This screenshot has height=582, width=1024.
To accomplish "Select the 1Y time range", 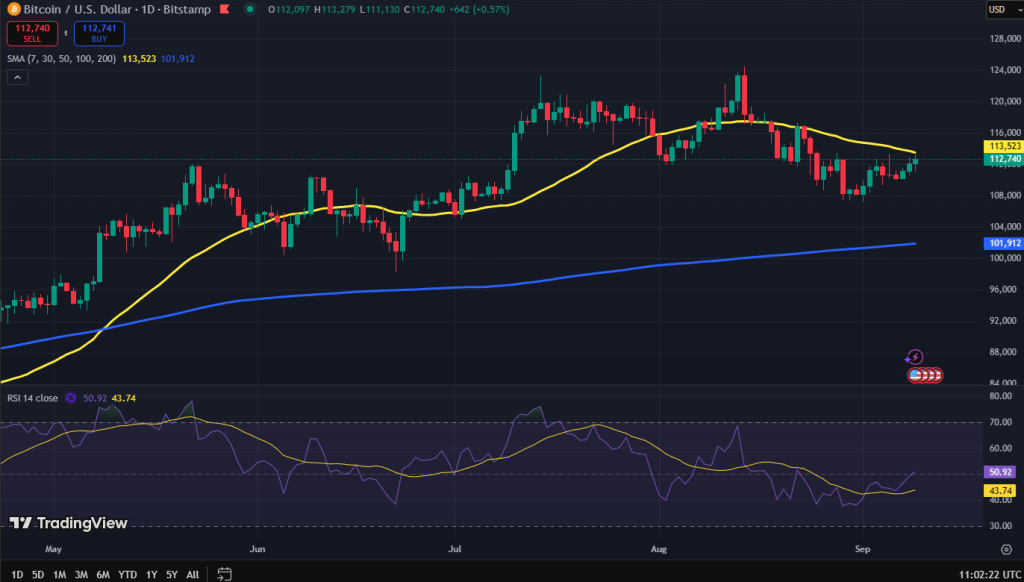I will tap(152, 575).
